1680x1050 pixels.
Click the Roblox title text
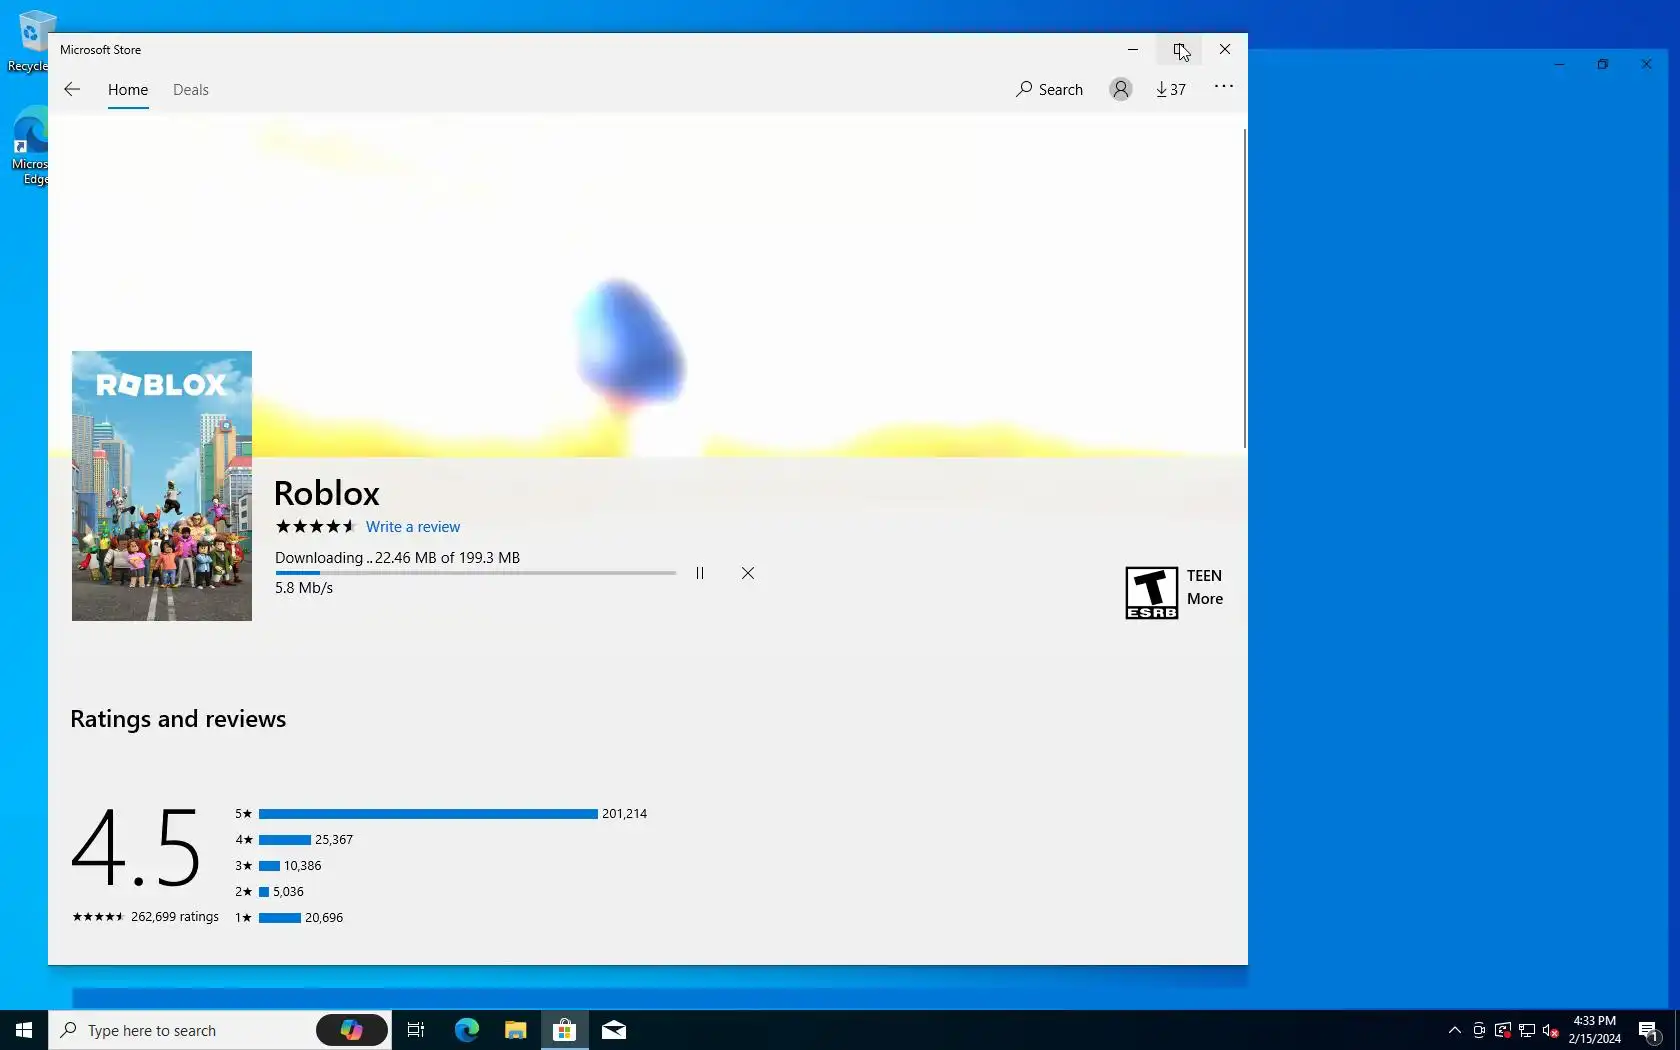pos(327,493)
